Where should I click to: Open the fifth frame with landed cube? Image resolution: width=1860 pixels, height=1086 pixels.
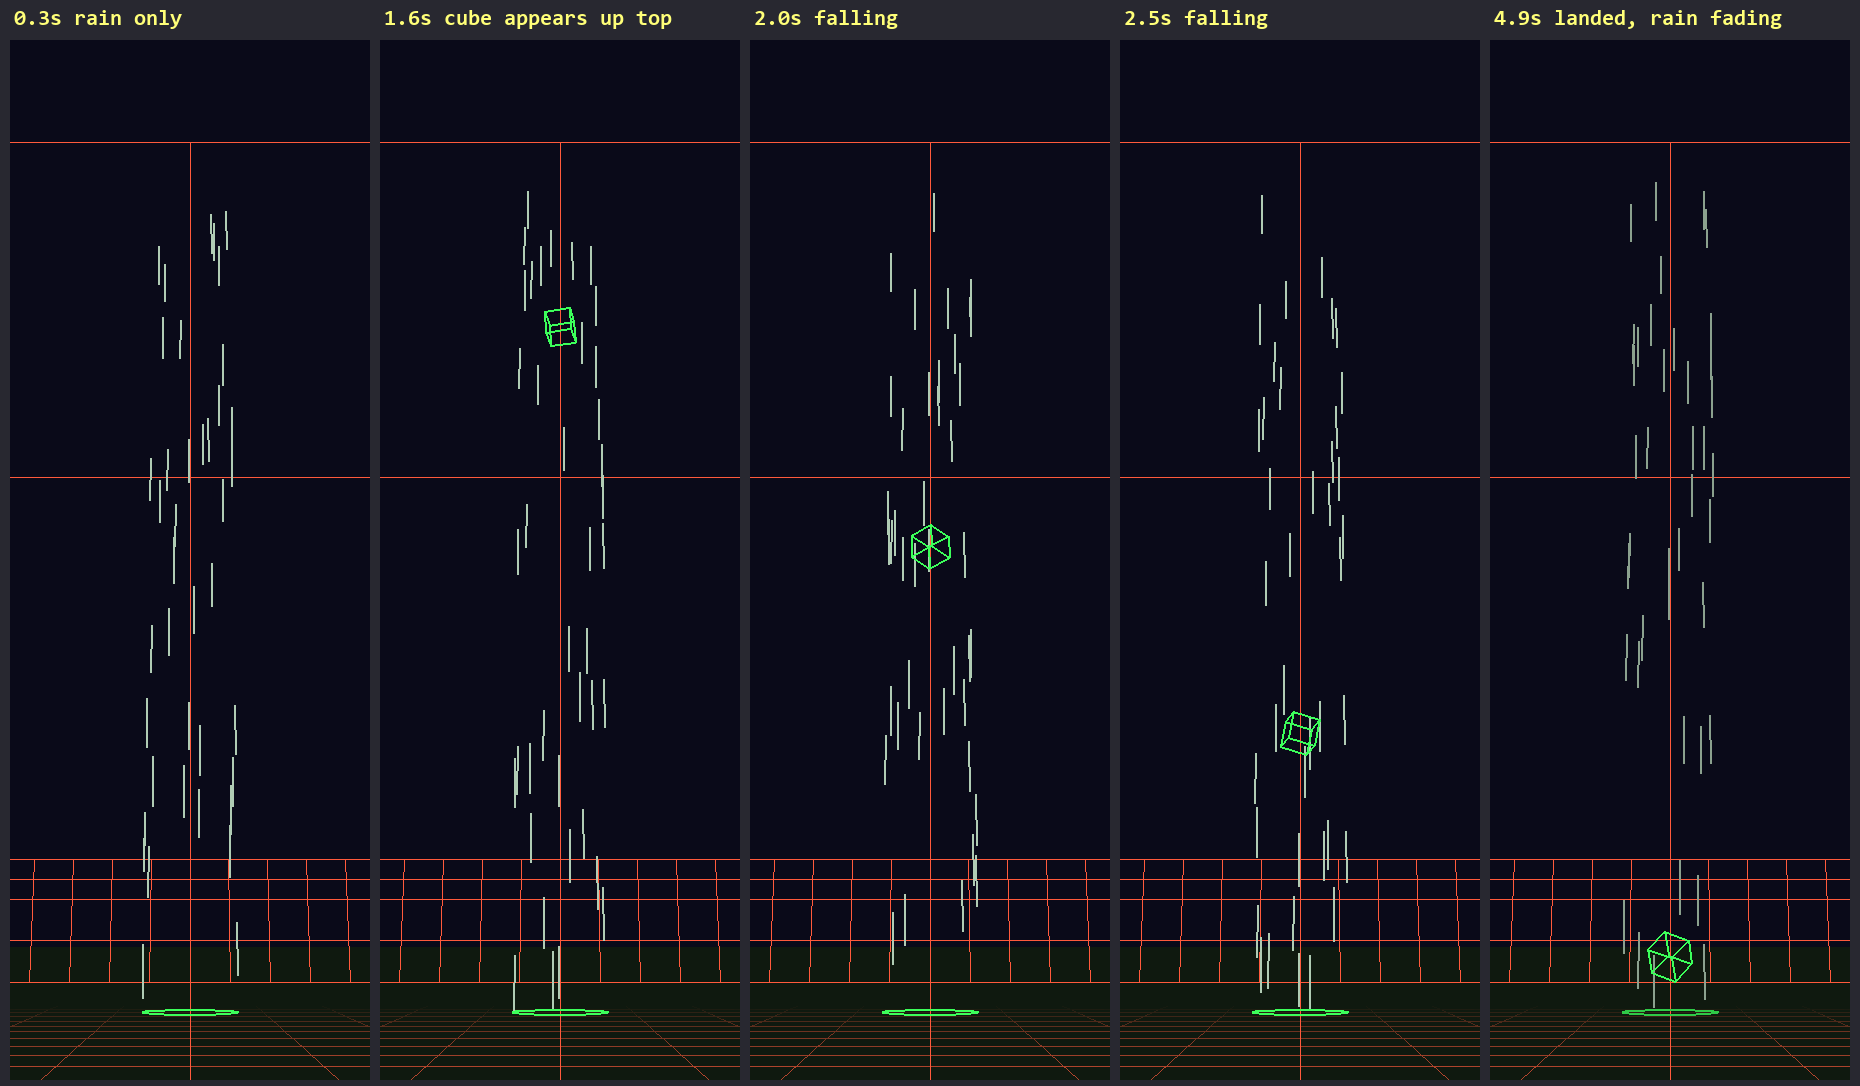click(1670, 560)
